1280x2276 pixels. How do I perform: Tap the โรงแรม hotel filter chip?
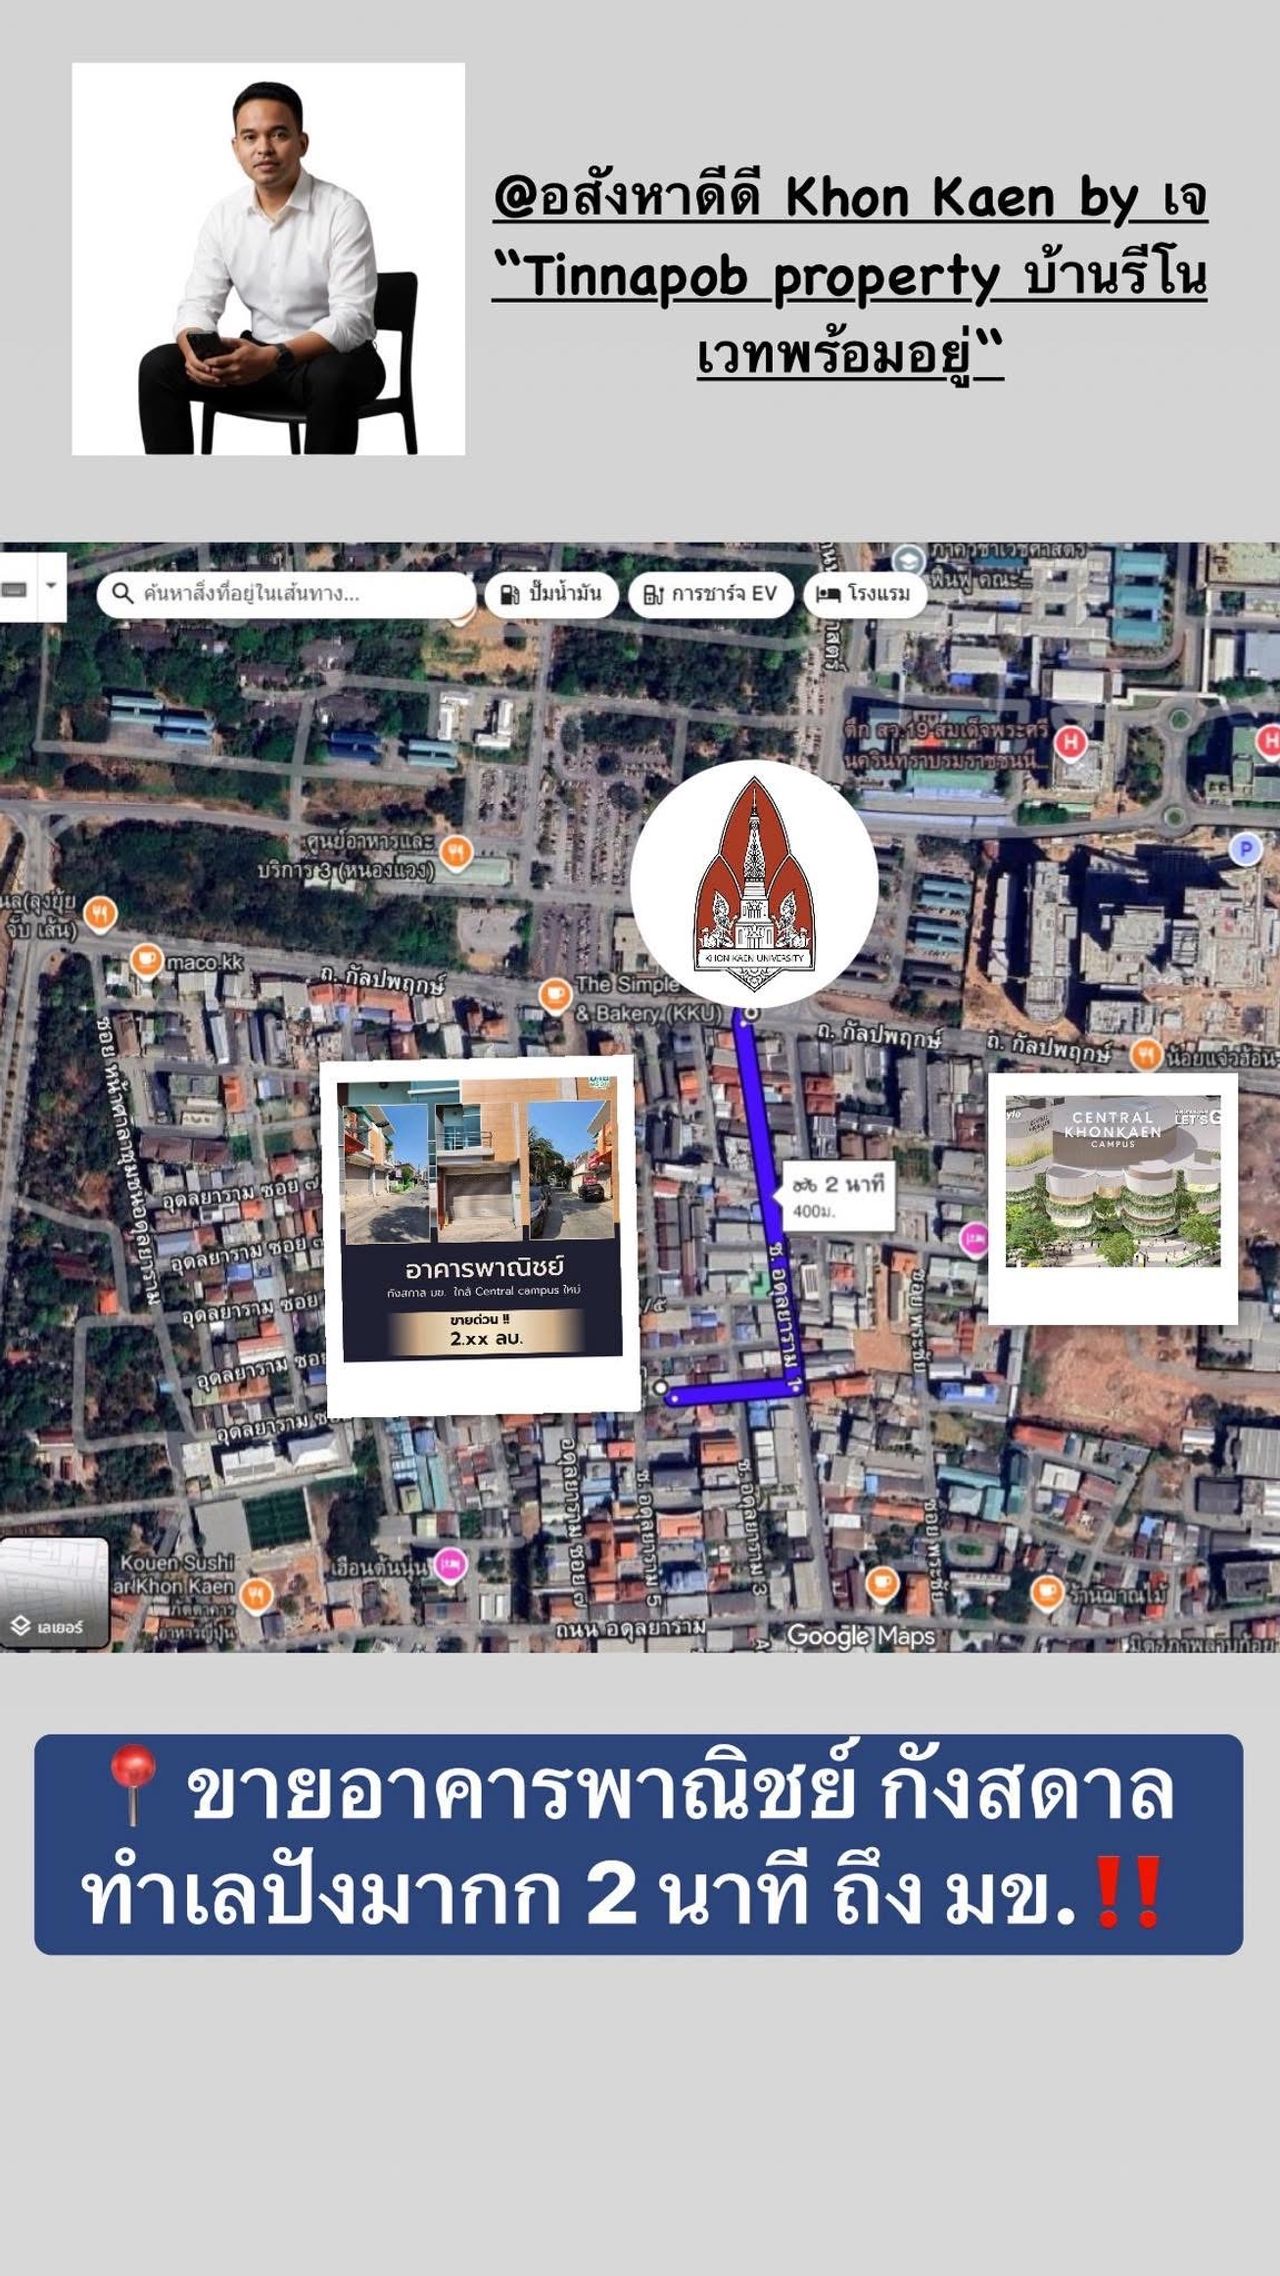pos(865,594)
